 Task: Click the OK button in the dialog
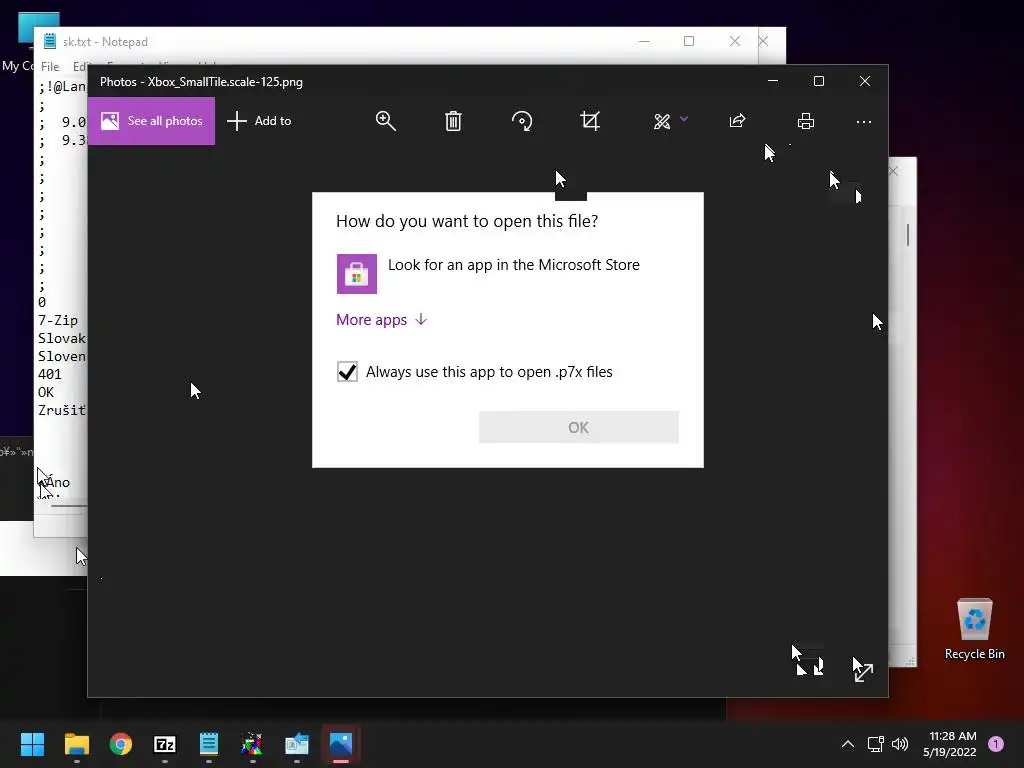579,427
